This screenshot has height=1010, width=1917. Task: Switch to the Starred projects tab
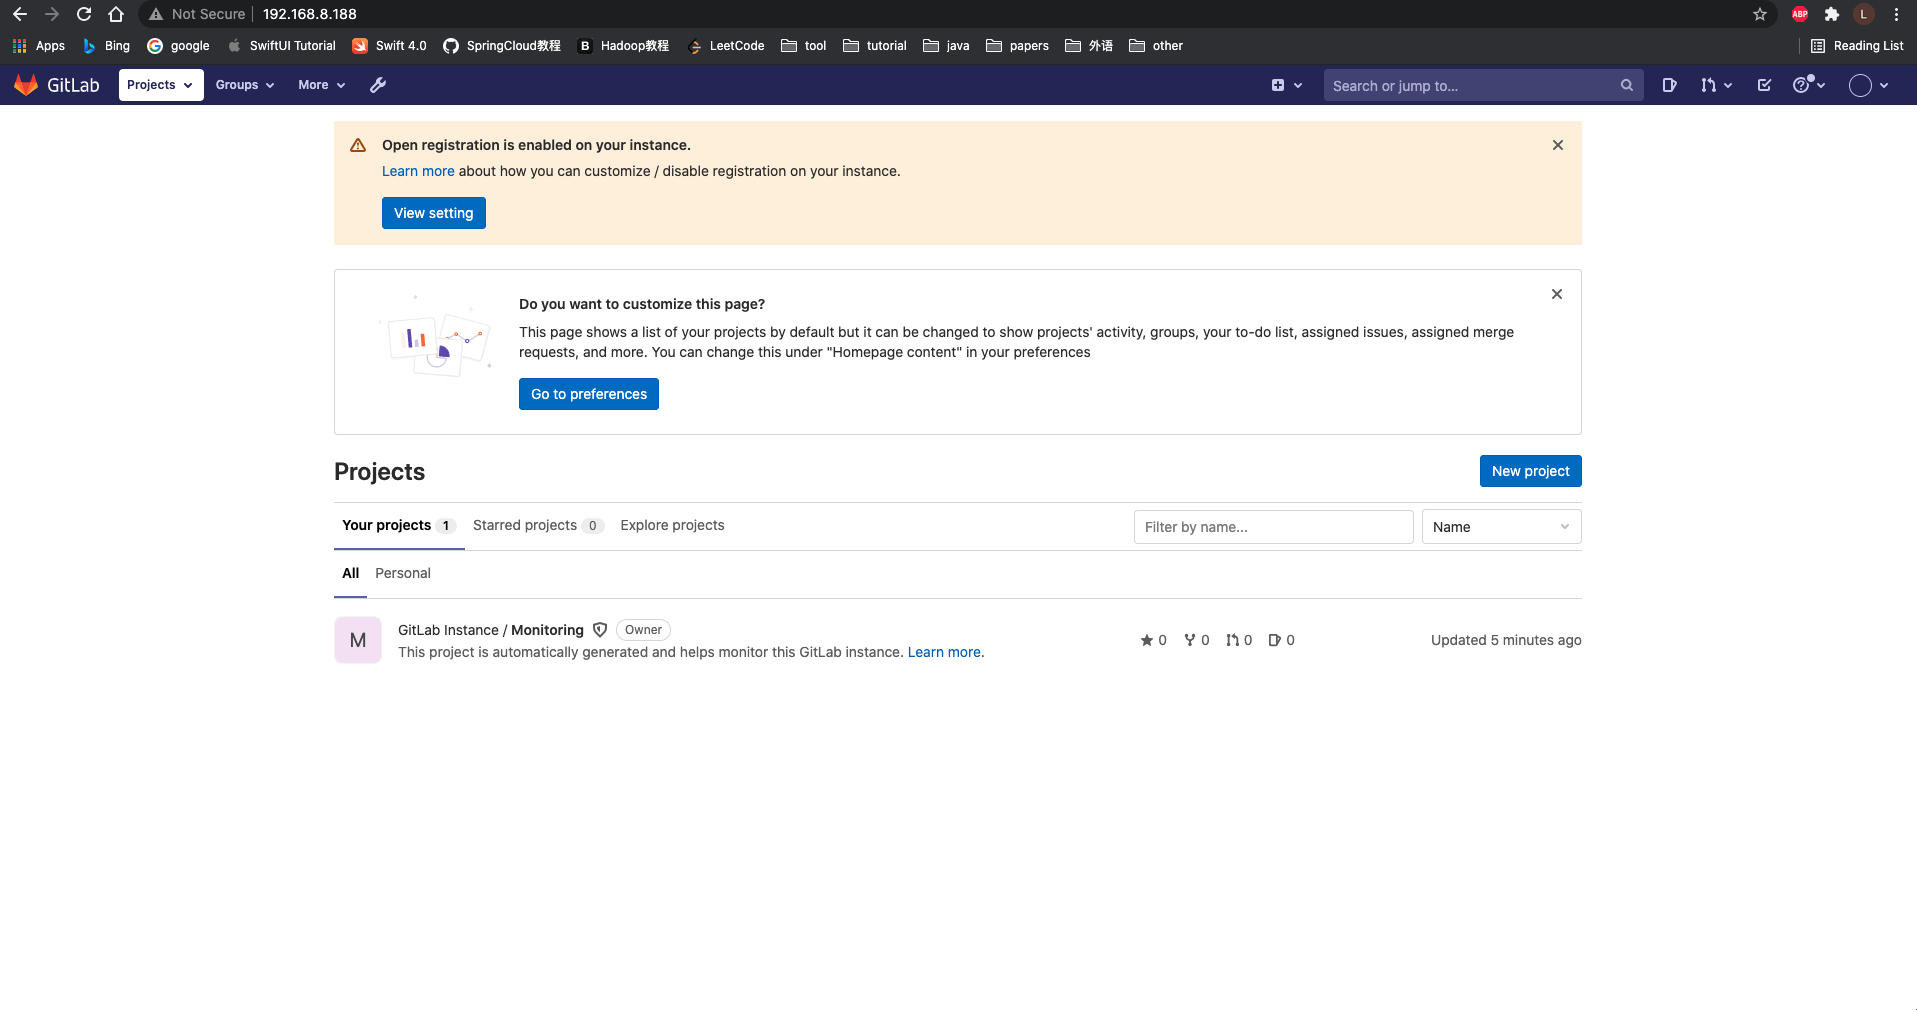pyautogui.click(x=538, y=525)
